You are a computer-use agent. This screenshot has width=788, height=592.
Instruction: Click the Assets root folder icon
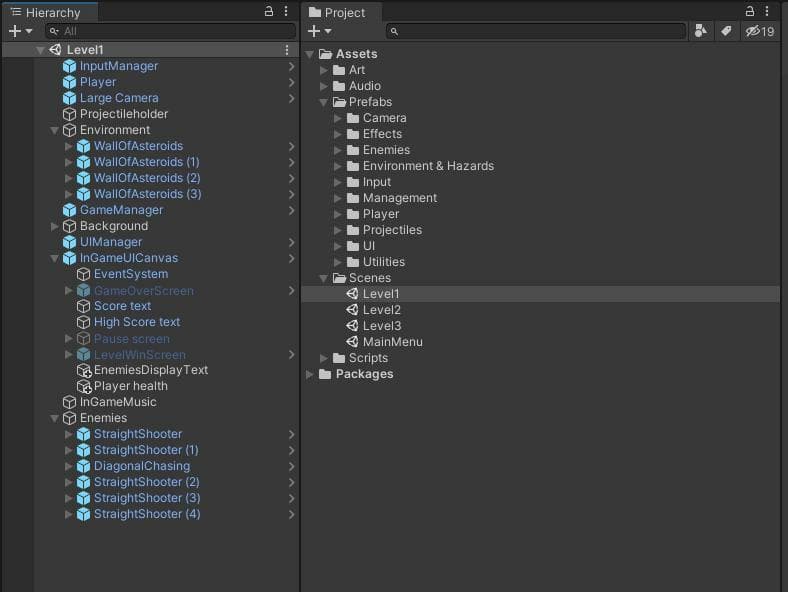pos(326,54)
